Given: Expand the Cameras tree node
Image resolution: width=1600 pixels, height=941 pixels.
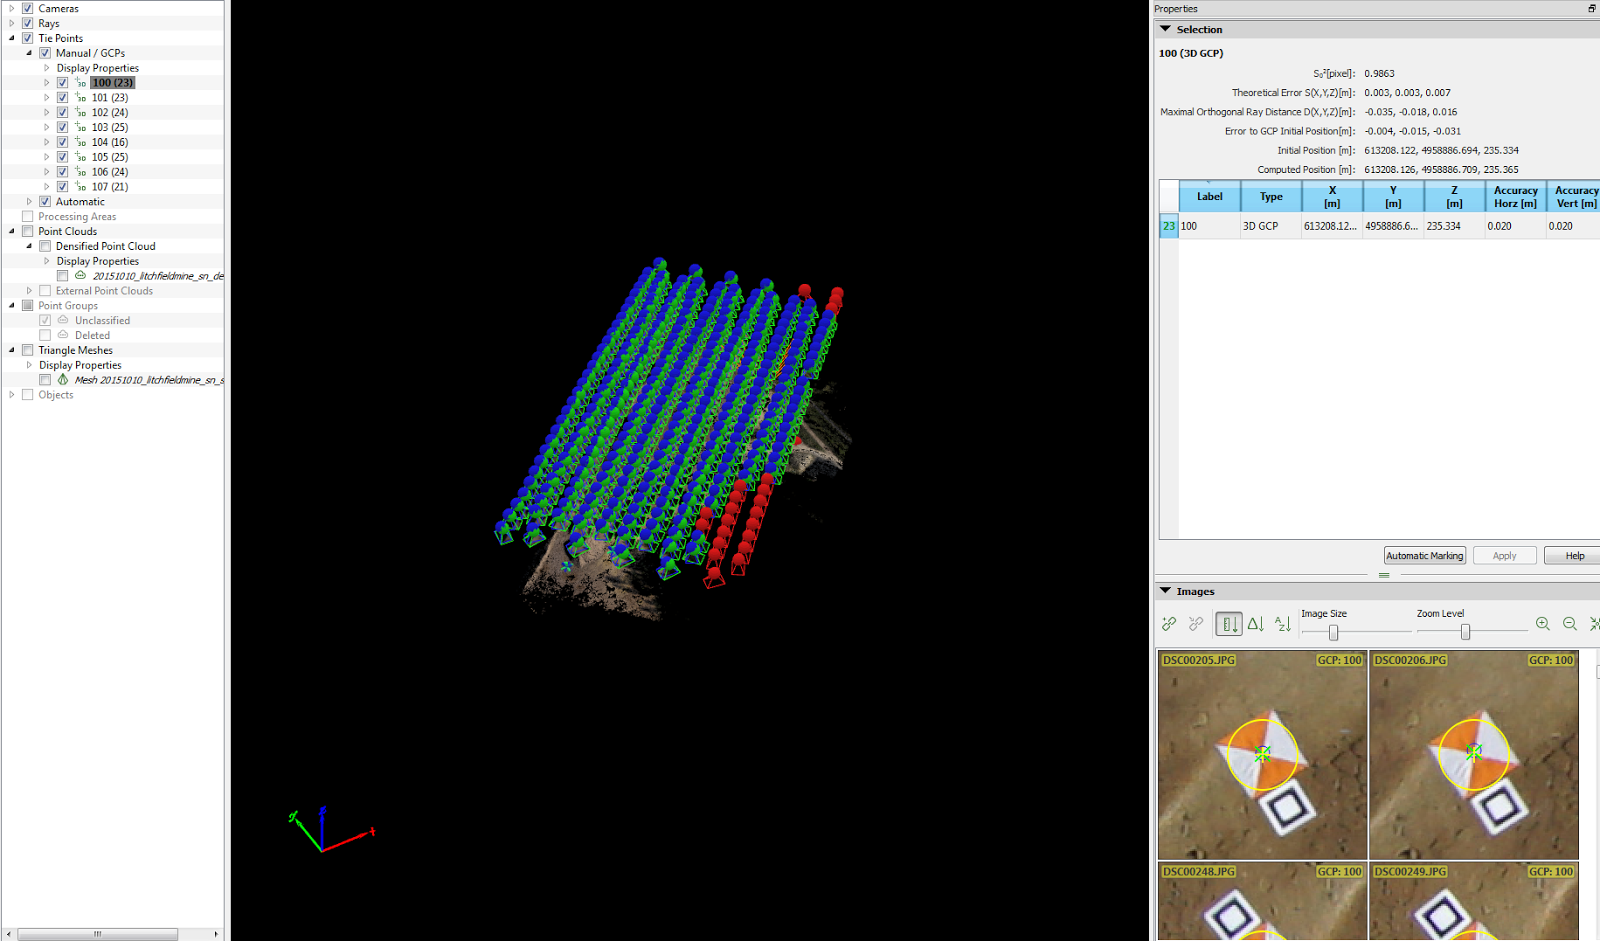Looking at the screenshot, I should [x=12, y=8].
